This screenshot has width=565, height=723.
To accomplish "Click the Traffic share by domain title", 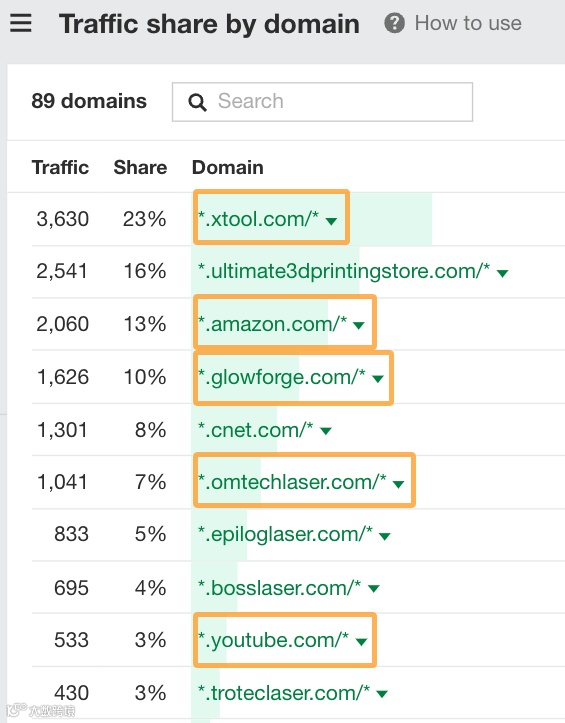I will coord(209,24).
